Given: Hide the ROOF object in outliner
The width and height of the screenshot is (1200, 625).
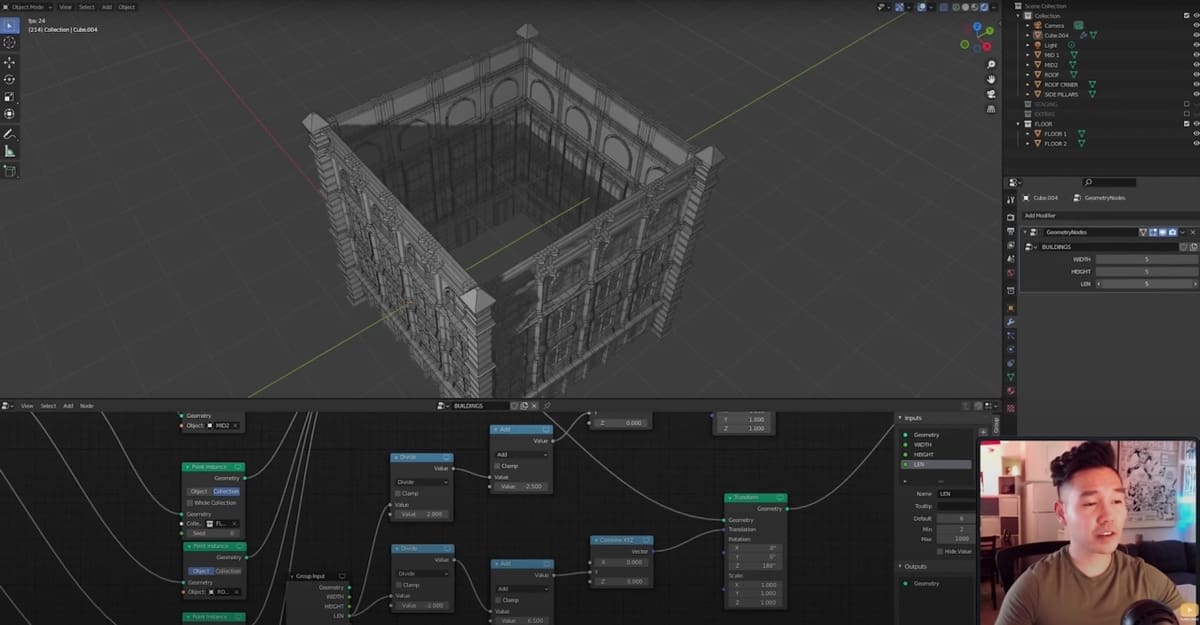Looking at the screenshot, I should tap(1196, 74).
